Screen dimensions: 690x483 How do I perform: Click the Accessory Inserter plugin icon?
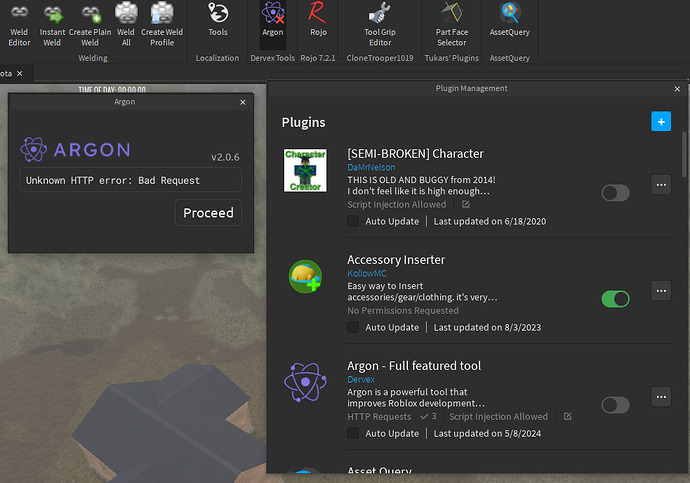pos(305,276)
